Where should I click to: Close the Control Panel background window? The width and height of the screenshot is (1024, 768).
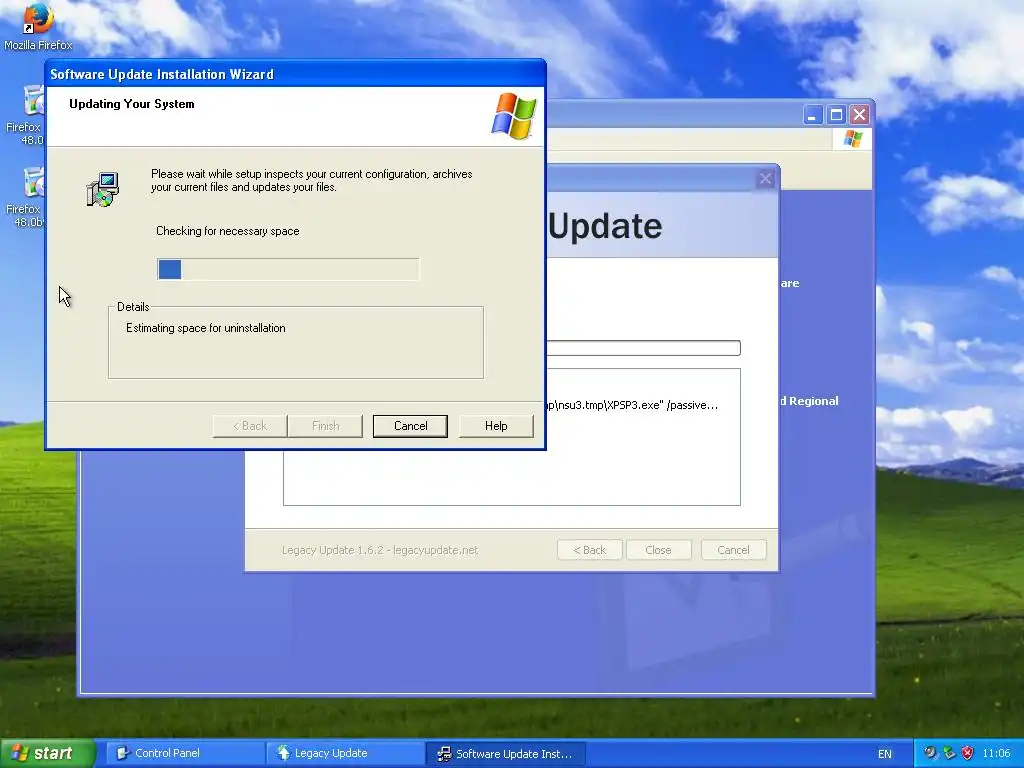click(x=859, y=115)
